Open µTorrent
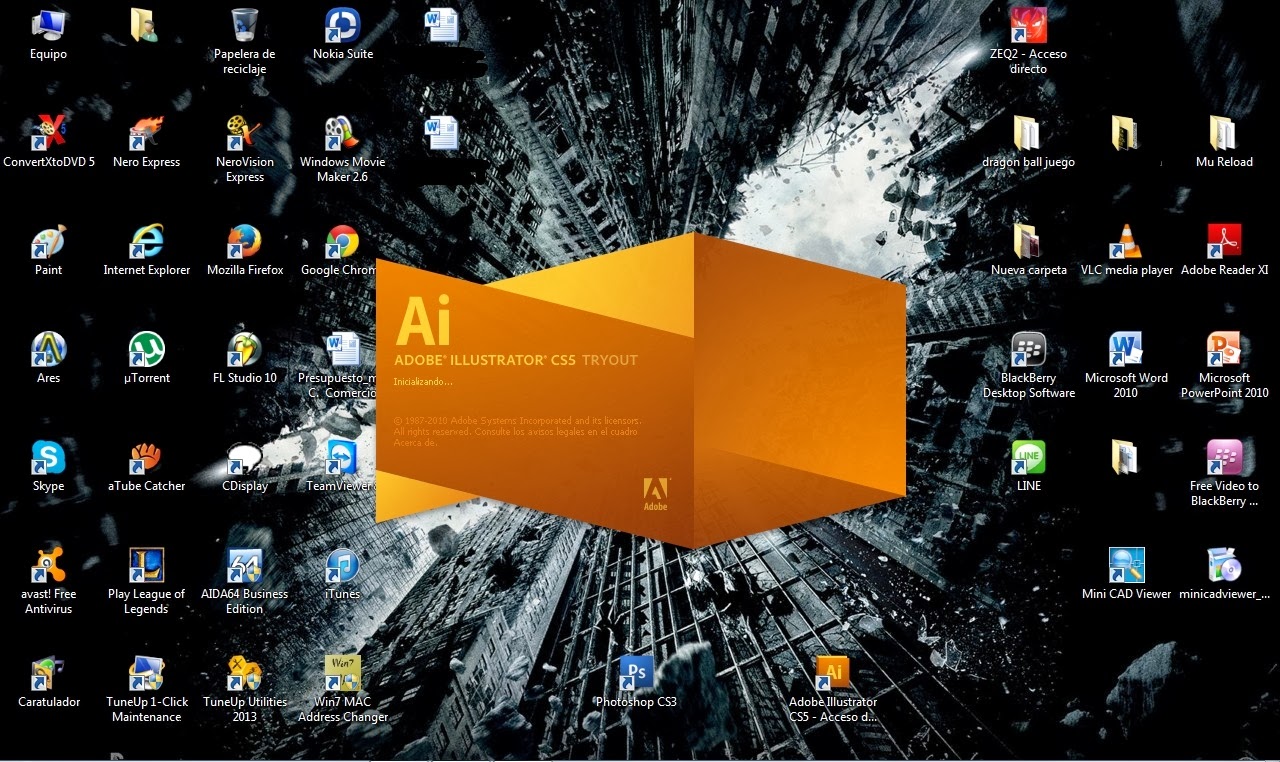 coord(146,348)
